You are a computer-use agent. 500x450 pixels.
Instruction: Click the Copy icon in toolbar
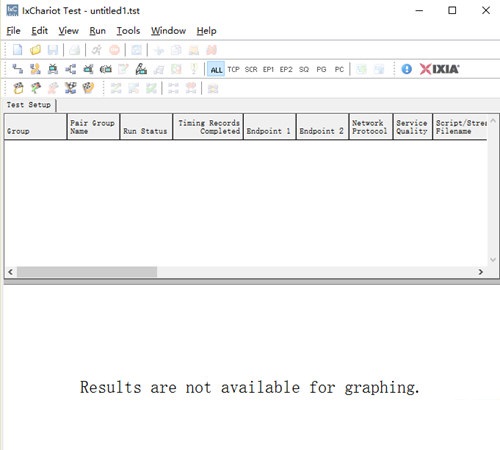[x=176, y=50]
